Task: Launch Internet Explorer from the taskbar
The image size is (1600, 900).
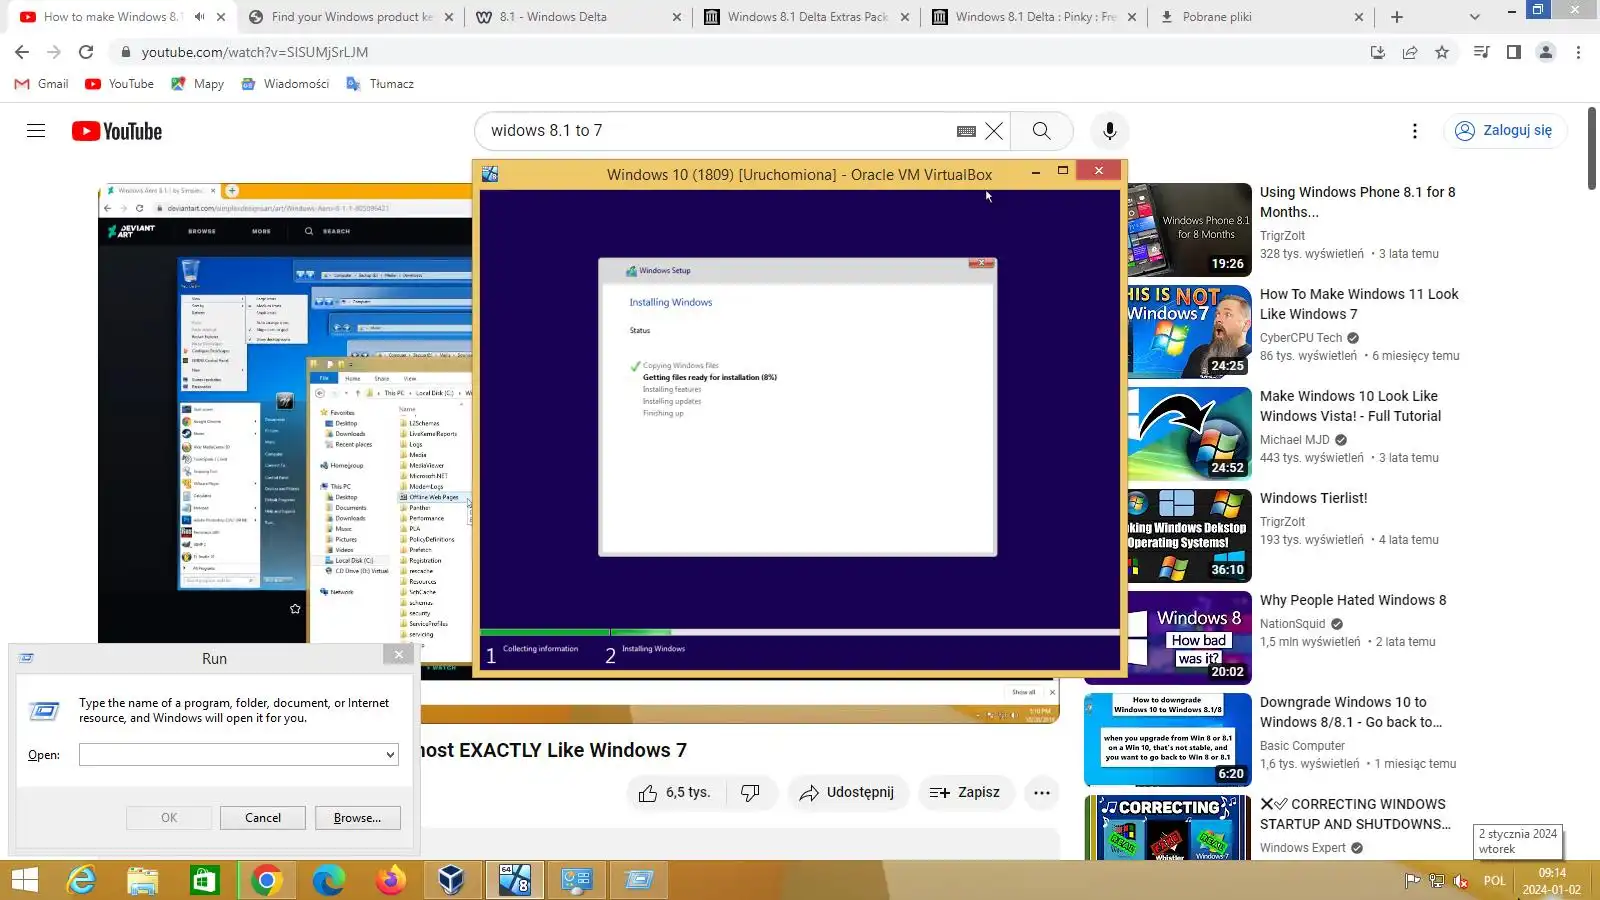Action: tap(81, 880)
